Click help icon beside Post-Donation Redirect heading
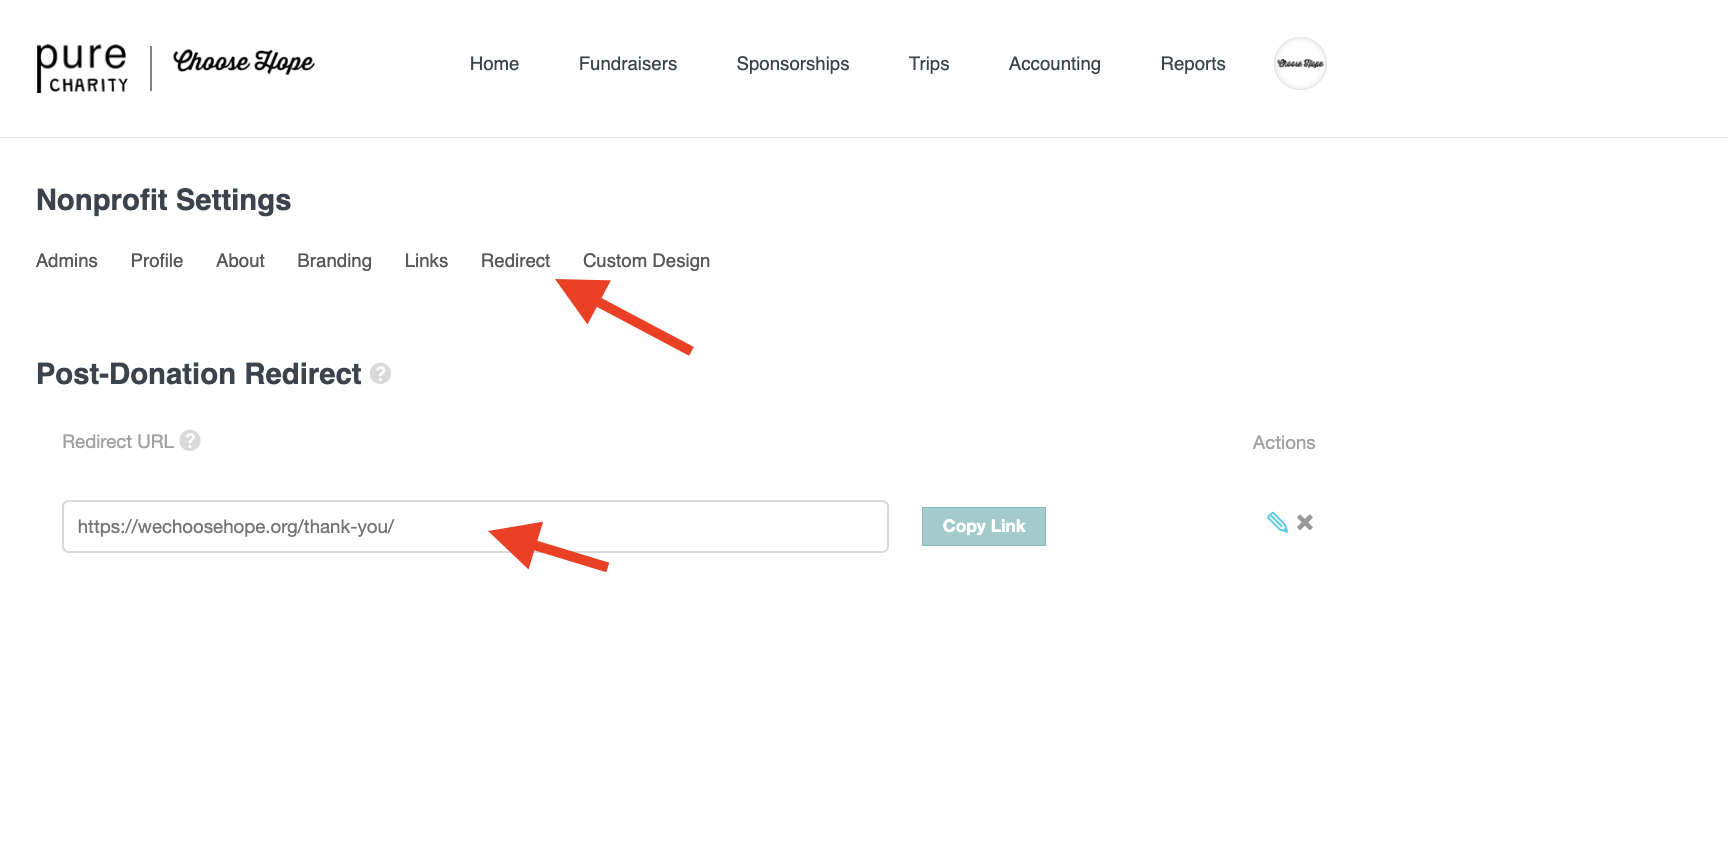 point(380,374)
